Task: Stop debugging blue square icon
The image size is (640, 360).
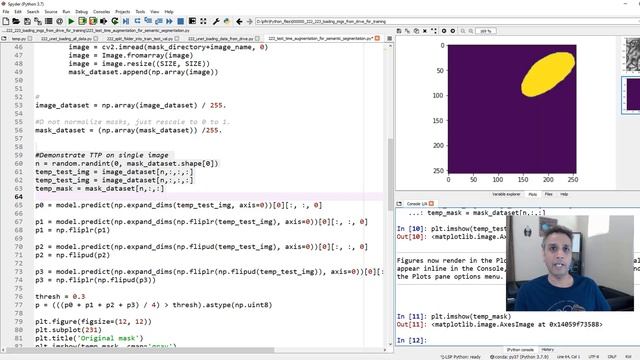Action: 180,21
